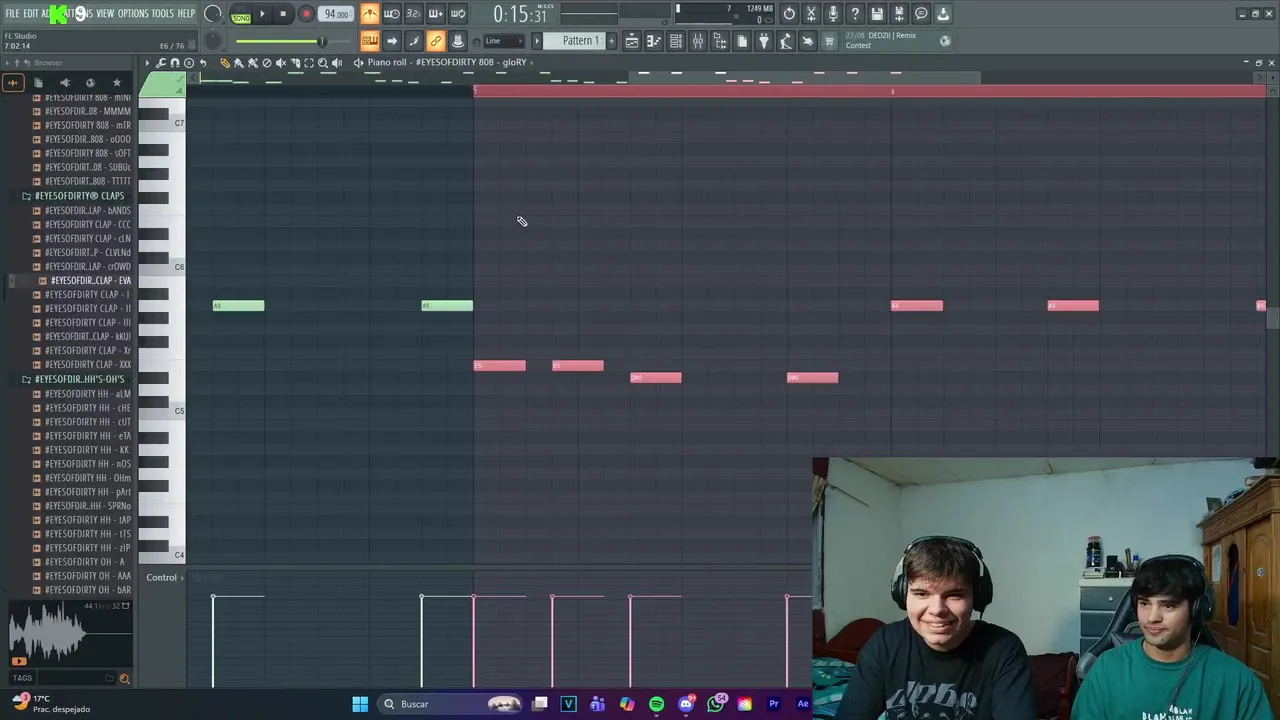Select sample #EYESOFDIRTY CLAP - CCC
1280x720 pixels.
[x=87, y=225]
